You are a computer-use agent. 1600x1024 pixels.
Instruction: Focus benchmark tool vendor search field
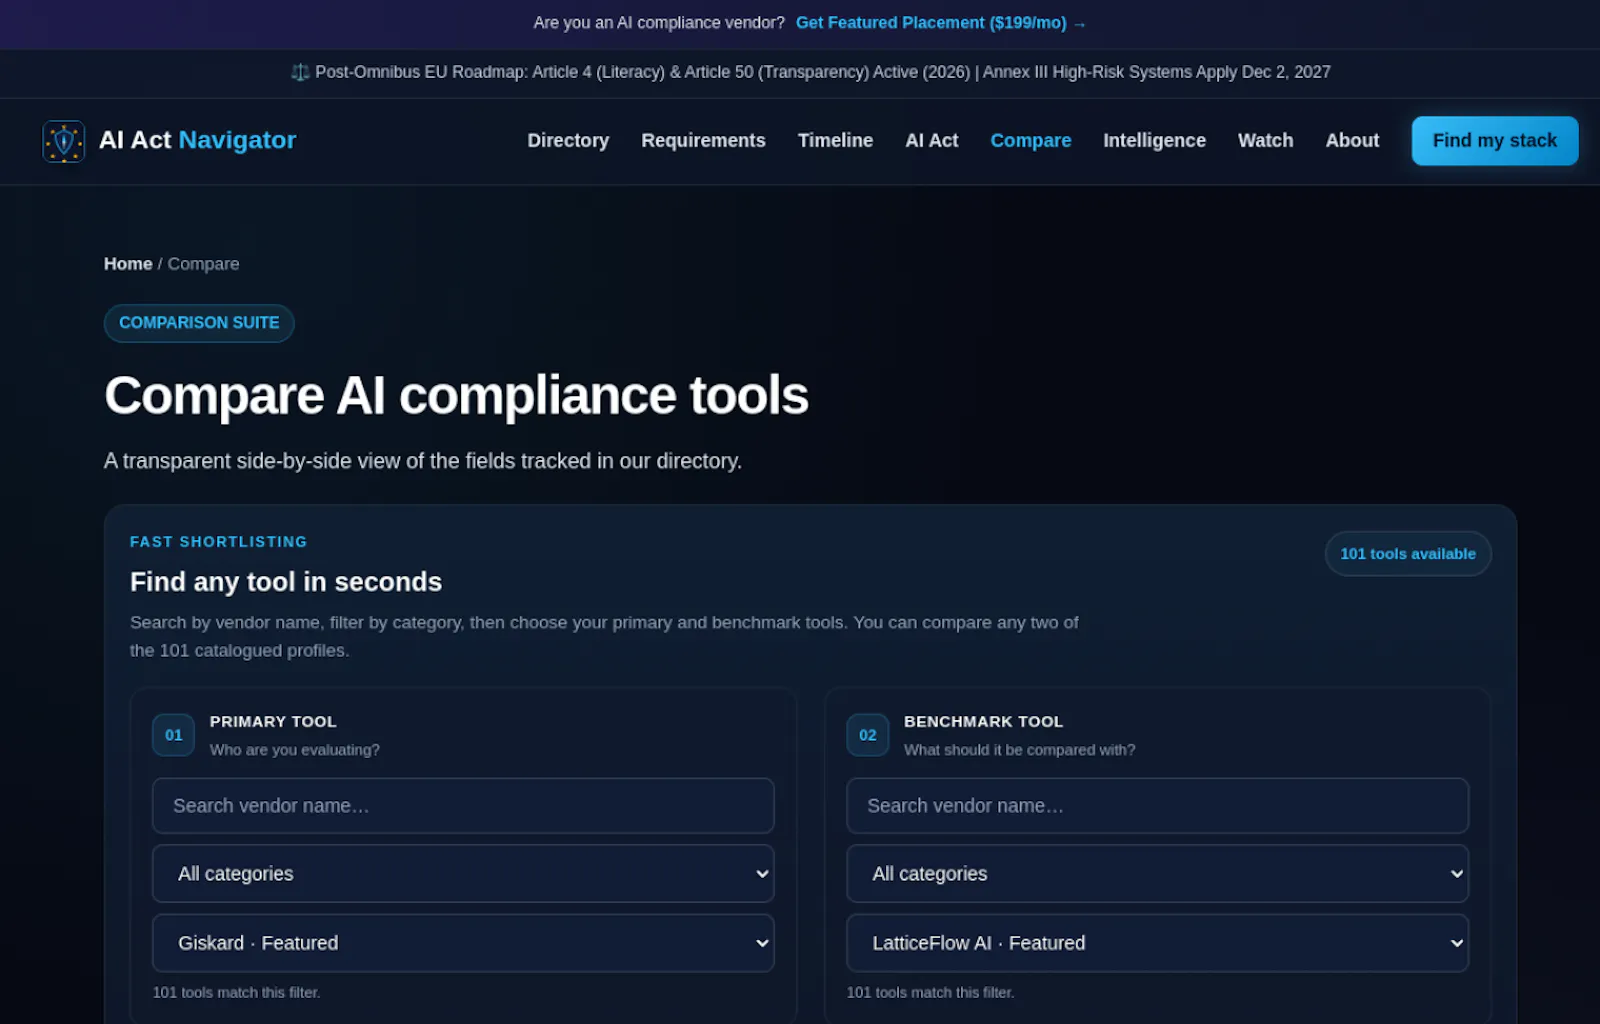pos(1157,806)
